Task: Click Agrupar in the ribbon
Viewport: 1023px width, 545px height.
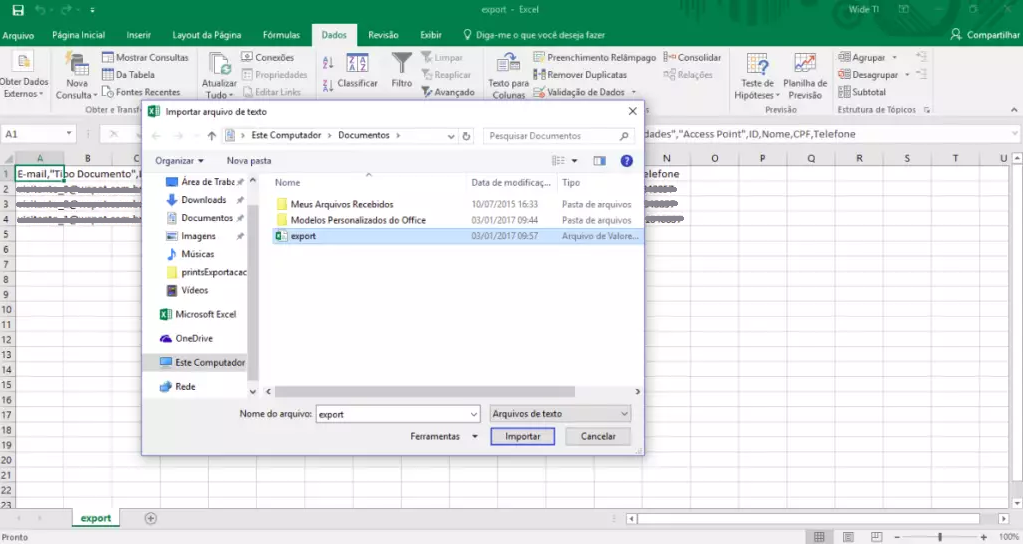Action: pyautogui.click(x=868, y=57)
